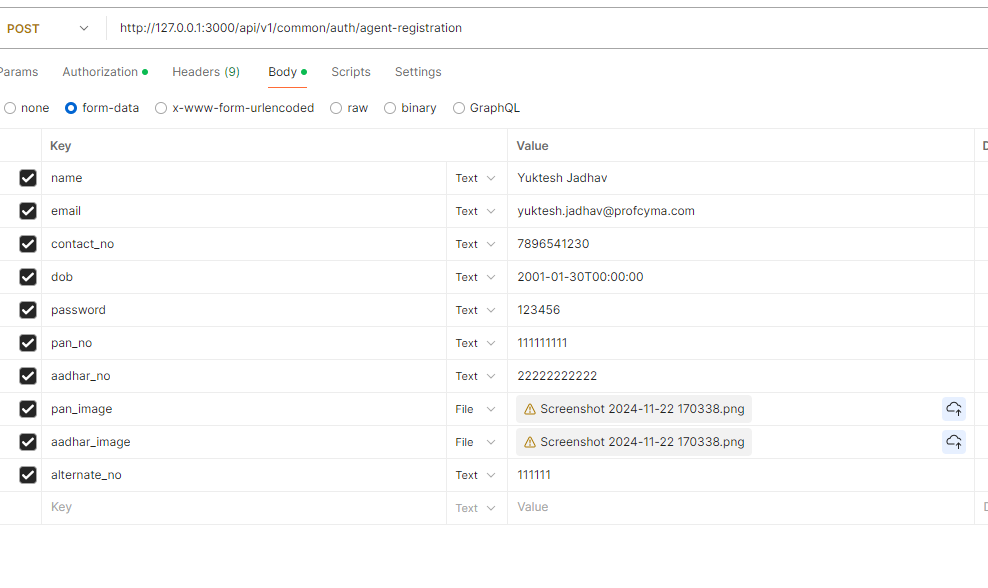Go to the Scripts tab

[x=350, y=72]
